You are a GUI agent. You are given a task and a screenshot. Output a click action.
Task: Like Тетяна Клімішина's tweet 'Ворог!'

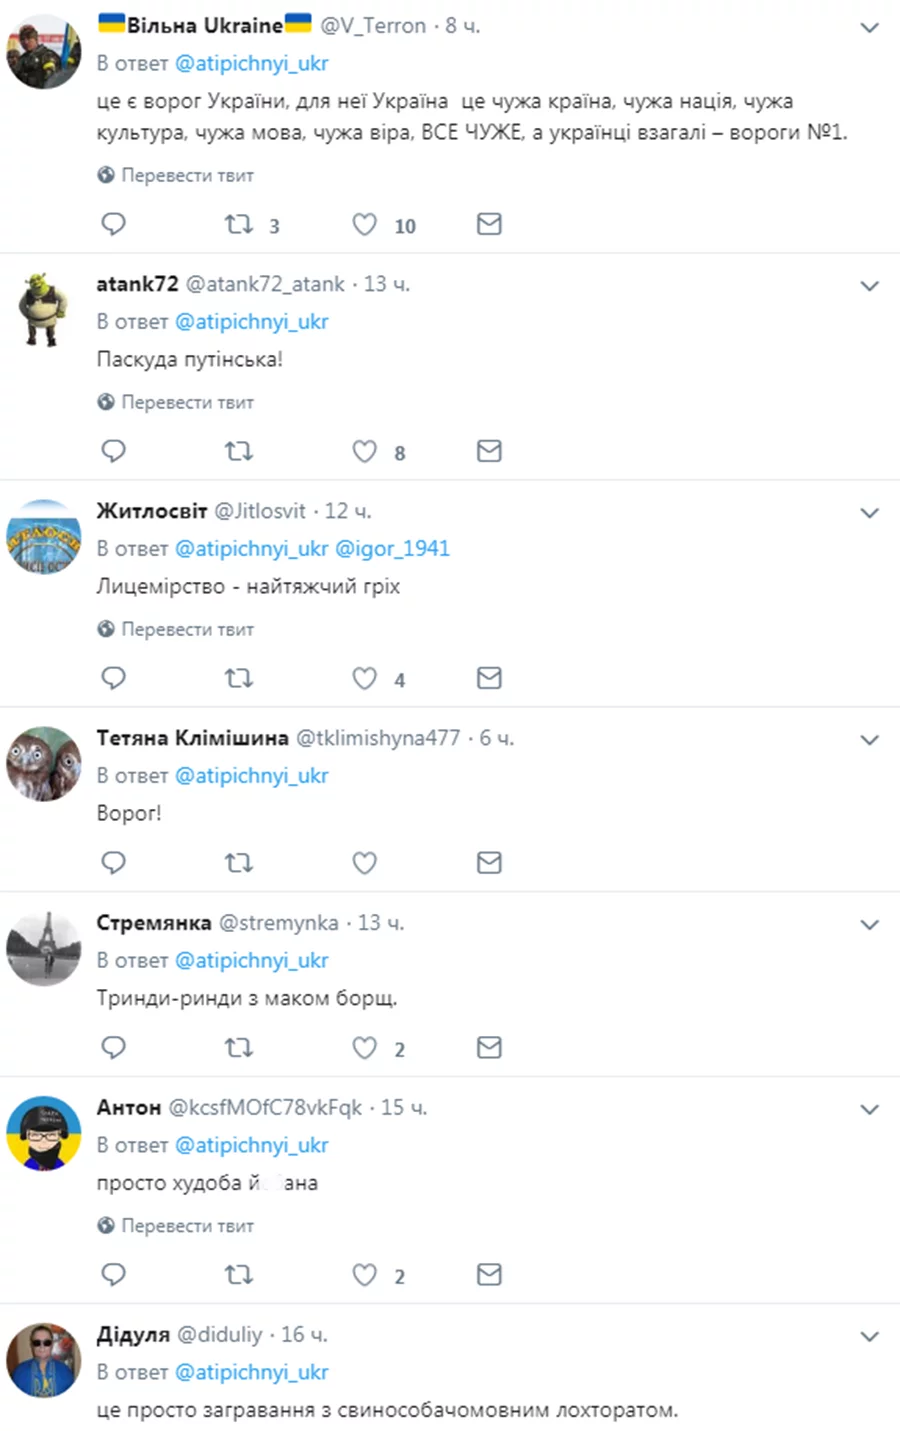click(x=364, y=862)
